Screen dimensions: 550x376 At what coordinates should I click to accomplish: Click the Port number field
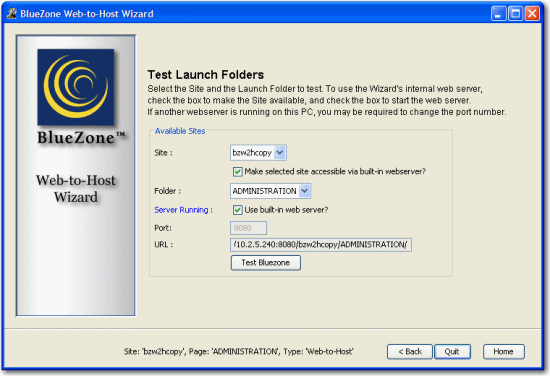pyautogui.click(x=248, y=228)
